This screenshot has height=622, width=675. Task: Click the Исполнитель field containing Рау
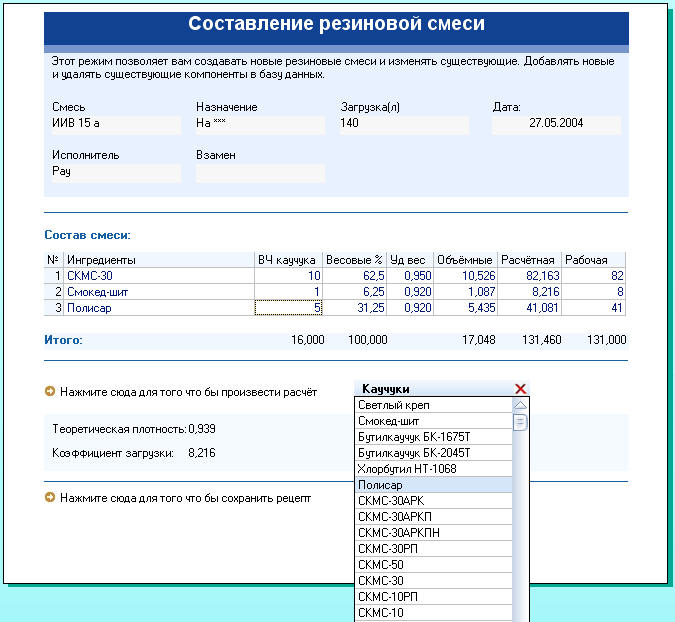[116, 172]
